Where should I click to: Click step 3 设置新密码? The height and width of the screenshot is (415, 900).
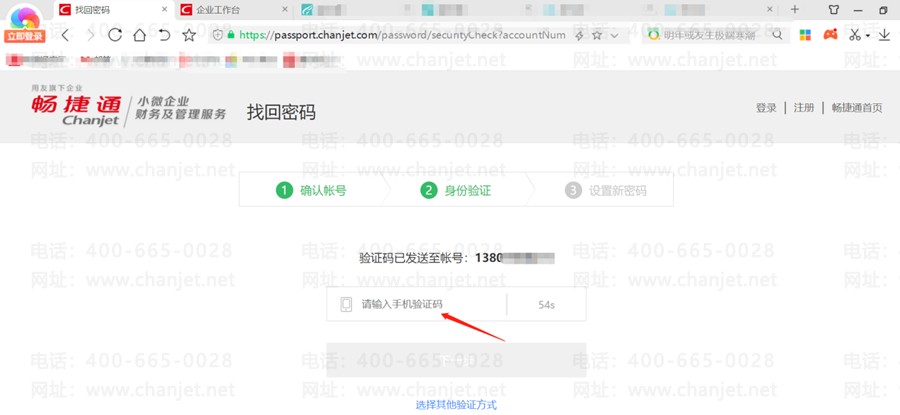coord(606,191)
